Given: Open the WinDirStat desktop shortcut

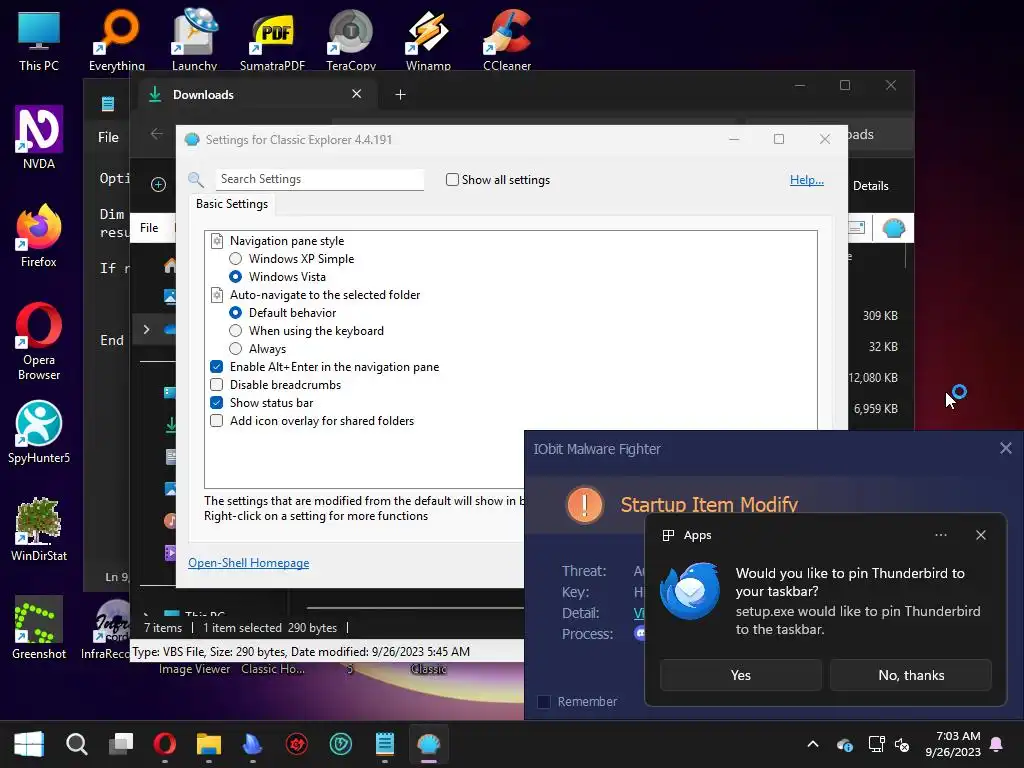Looking at the screenshot, I should [39, 529].
